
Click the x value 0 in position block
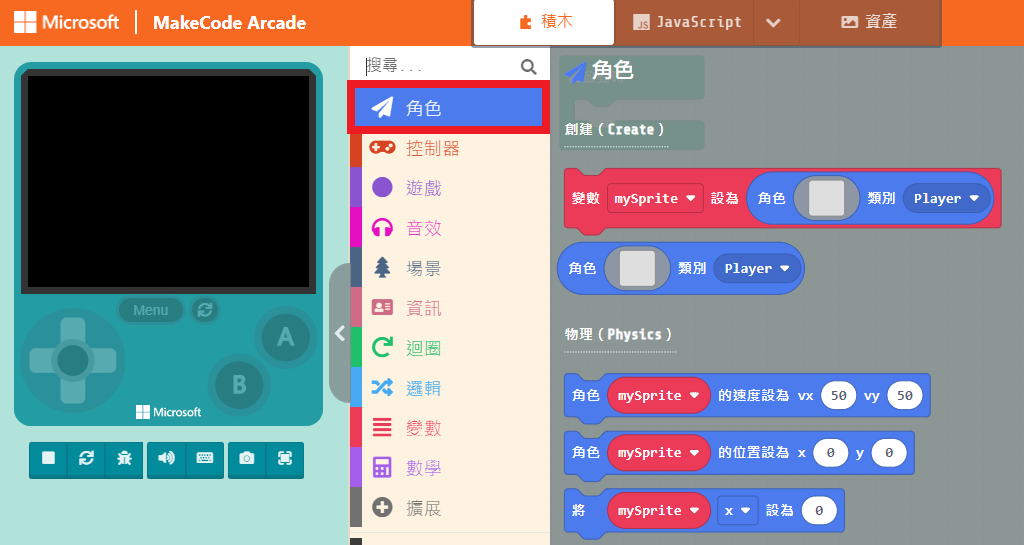tap(830, 452)
